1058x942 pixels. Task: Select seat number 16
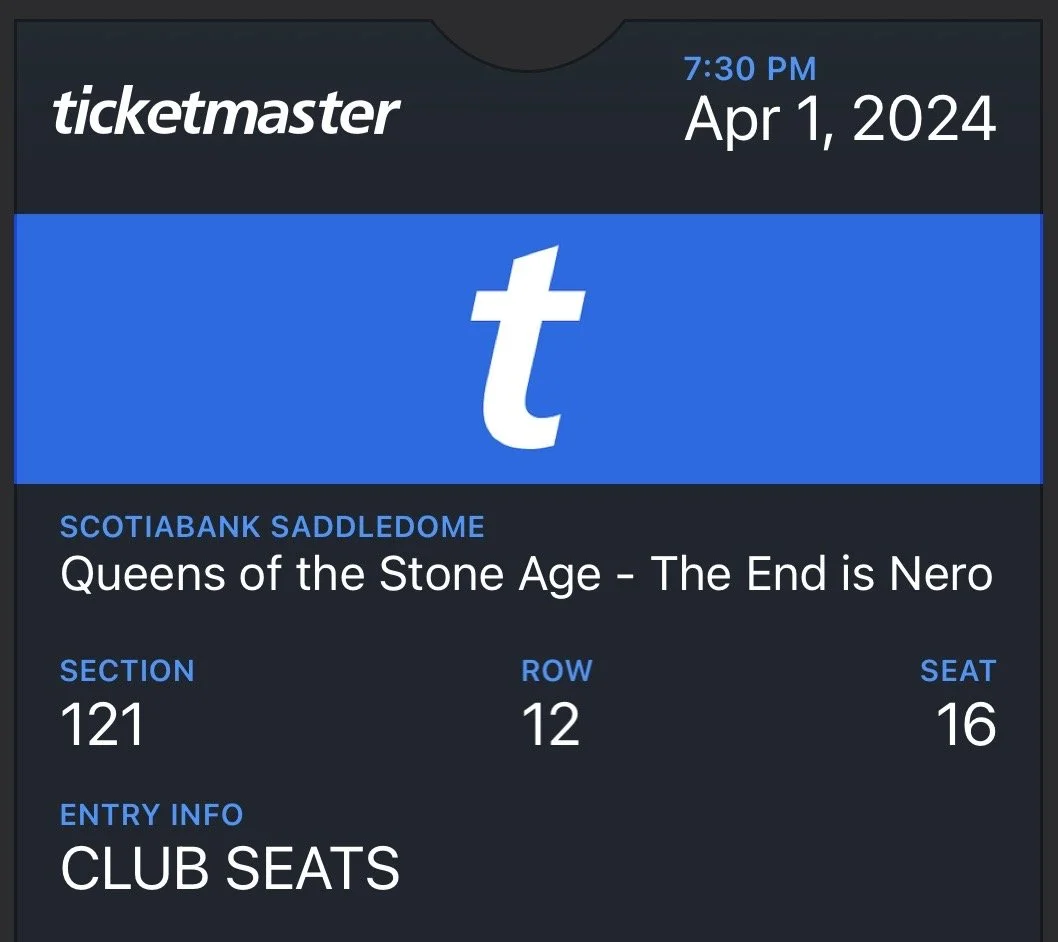click(967, 725)
